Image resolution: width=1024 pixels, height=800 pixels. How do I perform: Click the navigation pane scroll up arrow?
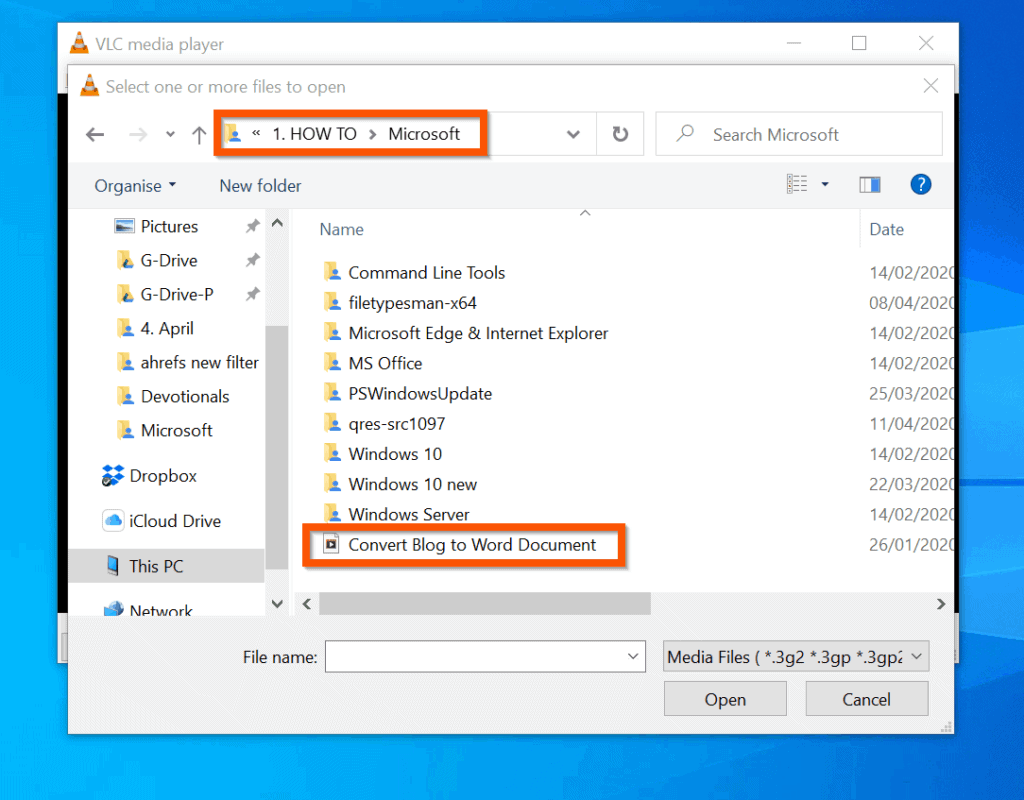[277, 223]
